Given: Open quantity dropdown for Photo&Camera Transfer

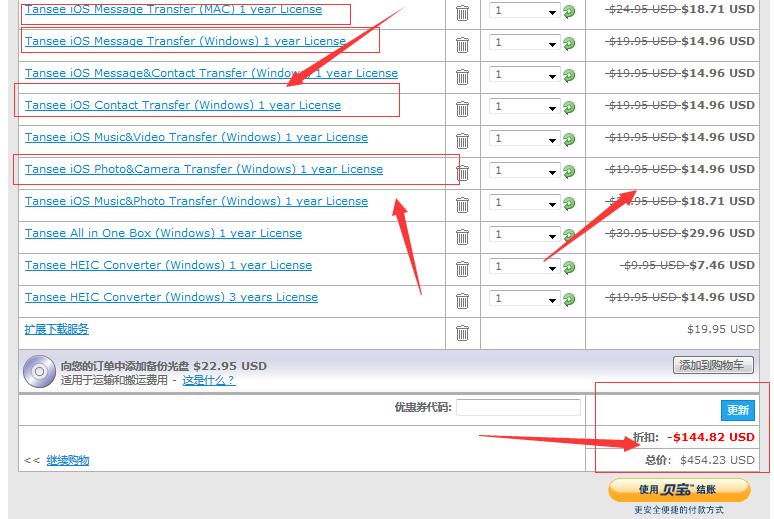Looking at the screenshot, I should pos(525,170).
